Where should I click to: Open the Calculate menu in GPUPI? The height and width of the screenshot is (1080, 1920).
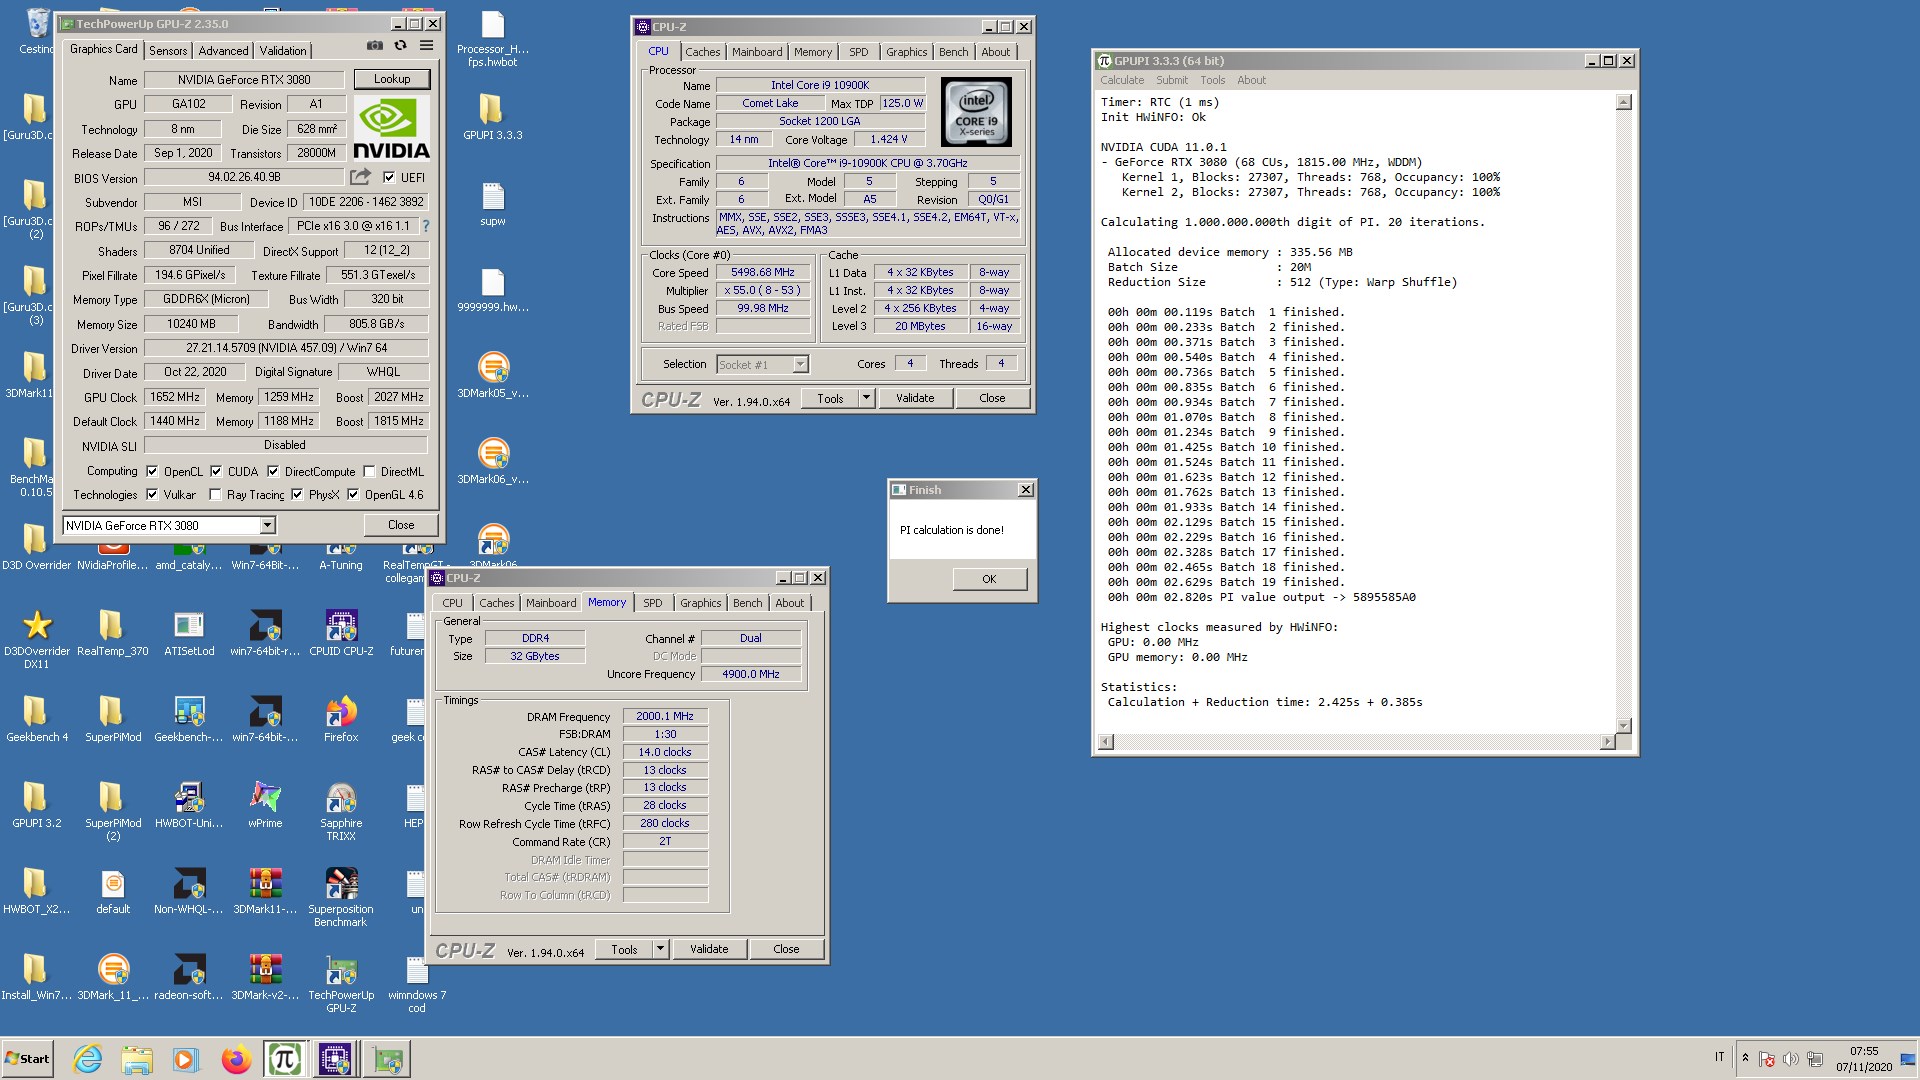coord(1122,80)
